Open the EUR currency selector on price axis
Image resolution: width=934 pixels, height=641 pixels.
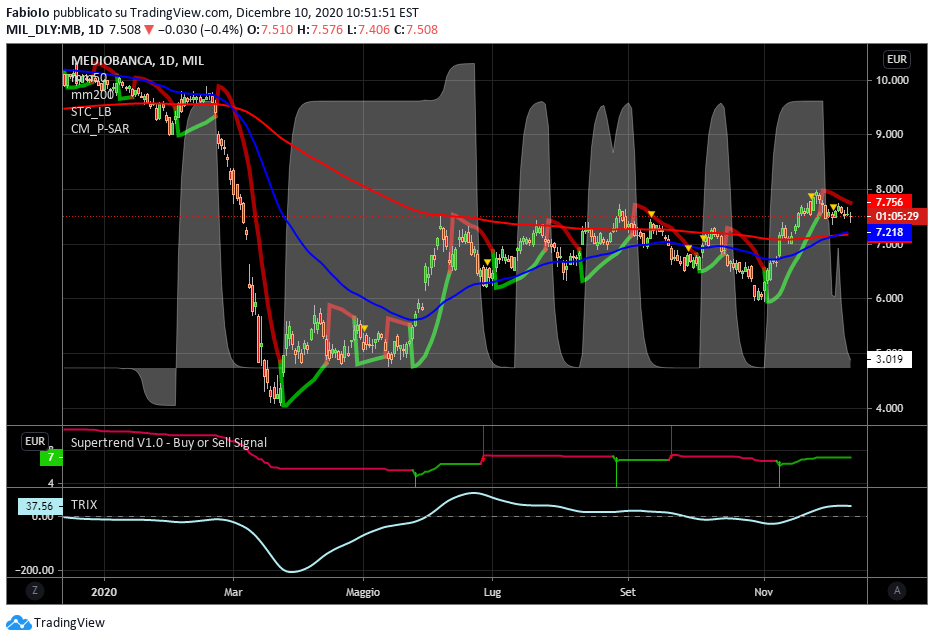(x=896, y=59)
